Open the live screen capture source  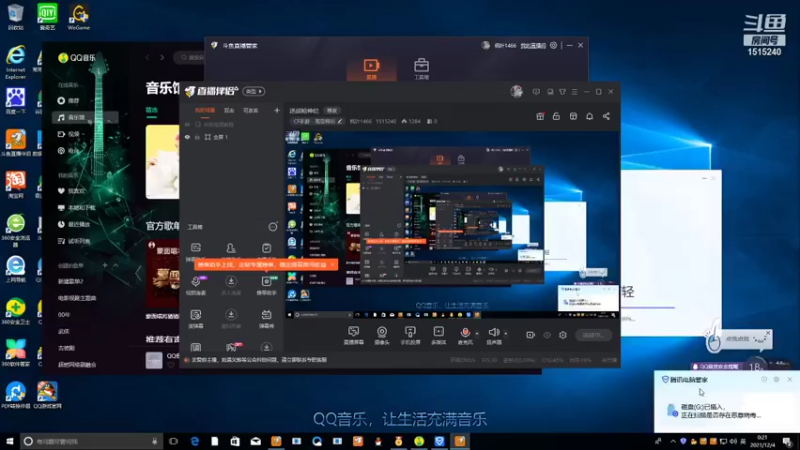click(x=353, y=335)
